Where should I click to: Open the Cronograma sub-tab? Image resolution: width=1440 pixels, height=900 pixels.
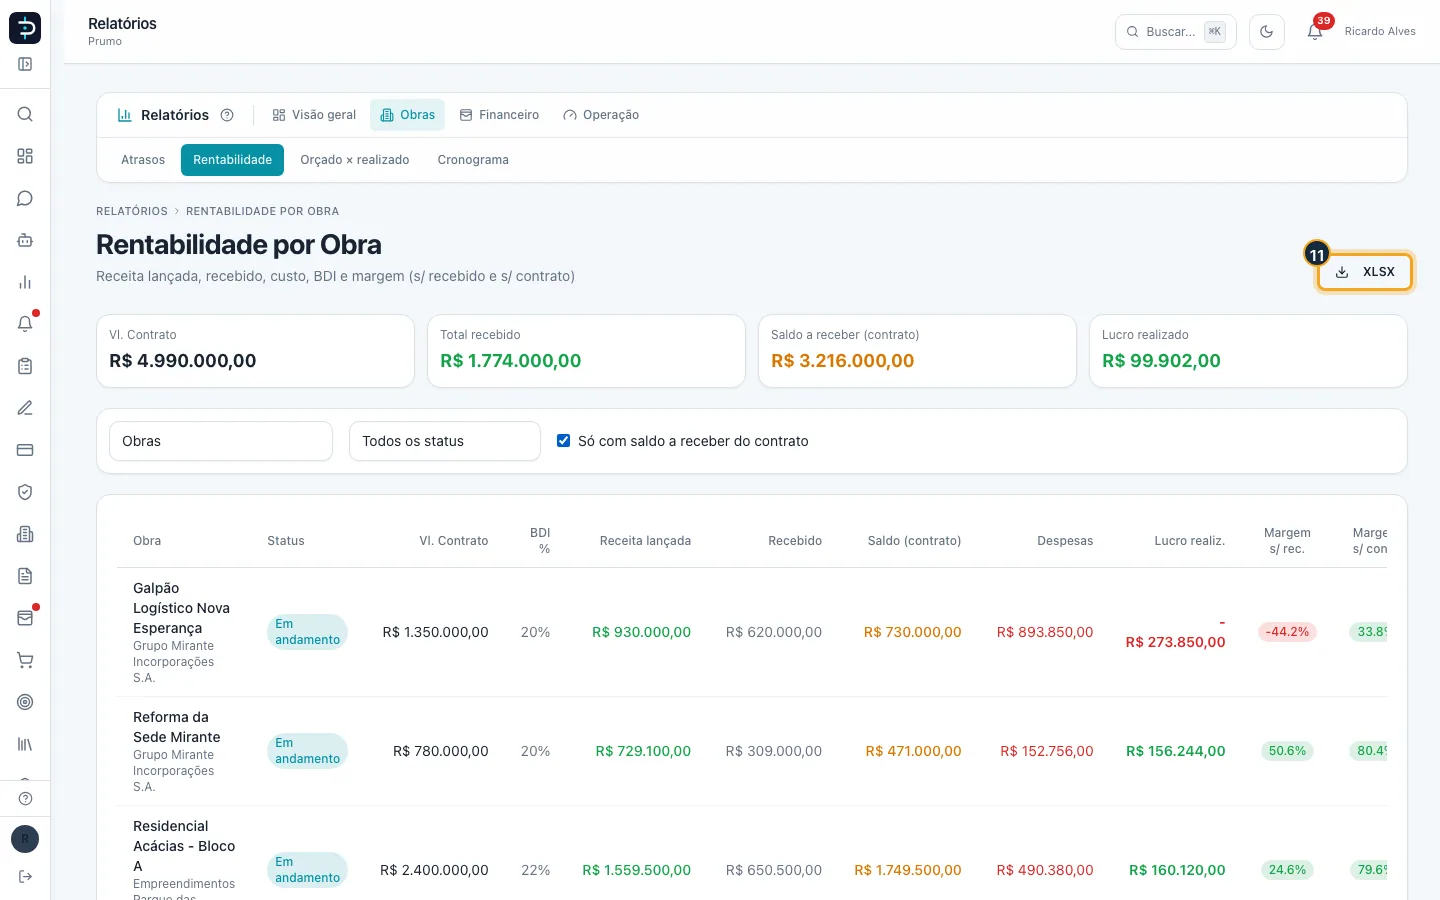pyautogui.click(x=473, y=160)
